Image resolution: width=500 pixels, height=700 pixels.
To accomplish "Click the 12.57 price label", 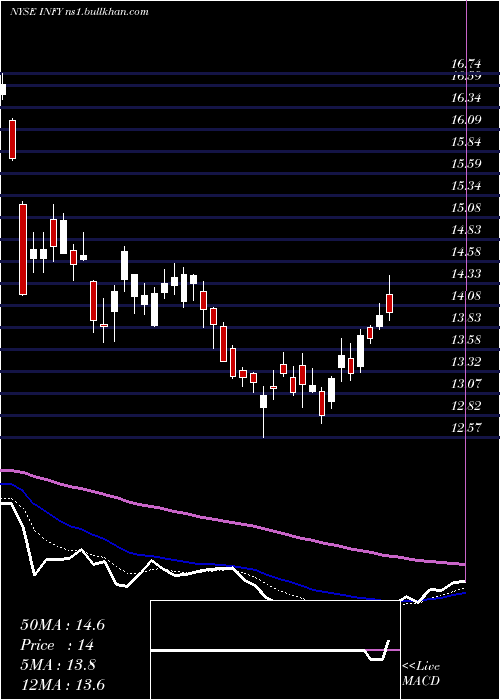I will pos(467,428).
